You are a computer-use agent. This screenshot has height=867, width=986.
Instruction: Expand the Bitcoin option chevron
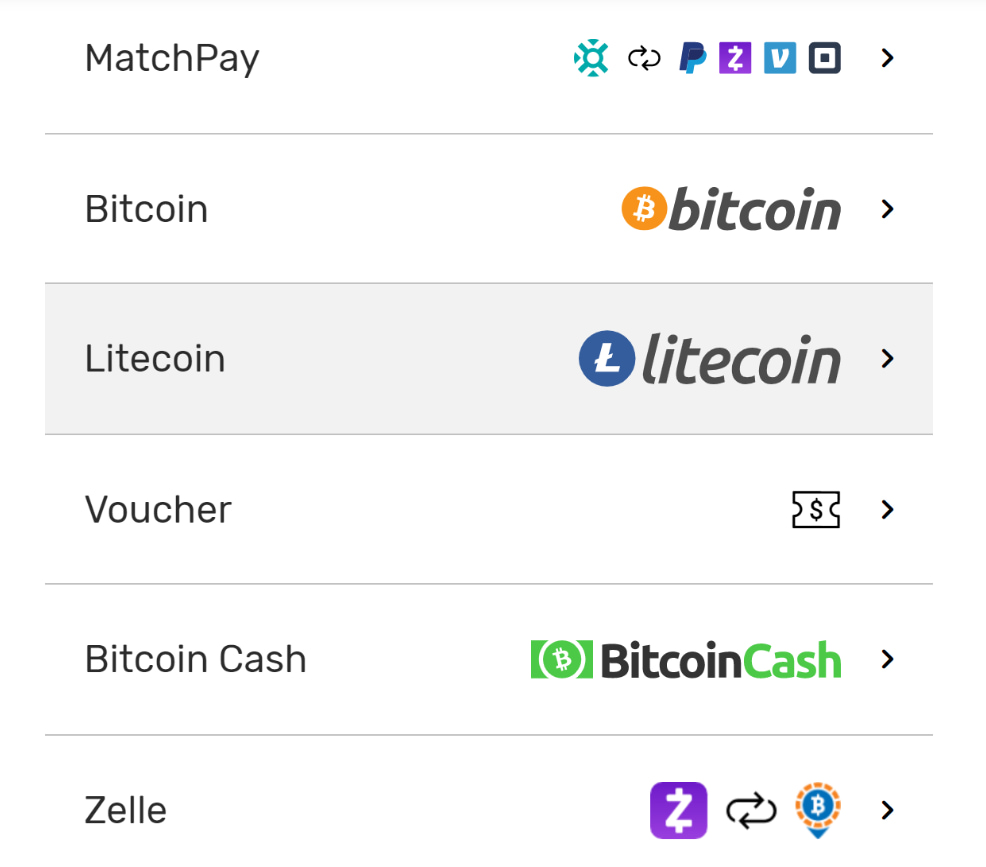[887, 209]
